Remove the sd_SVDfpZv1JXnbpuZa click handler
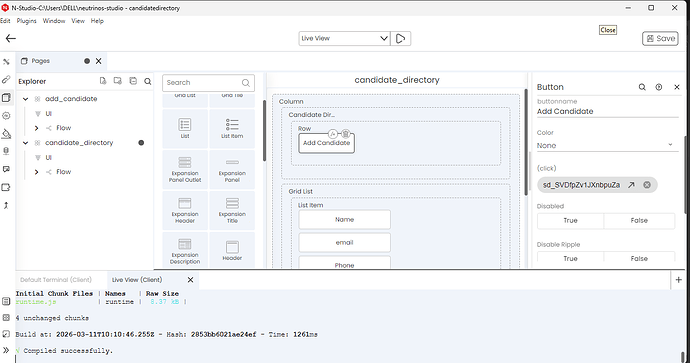The height and width of the screenshot is (363, 690). (647, 185)
